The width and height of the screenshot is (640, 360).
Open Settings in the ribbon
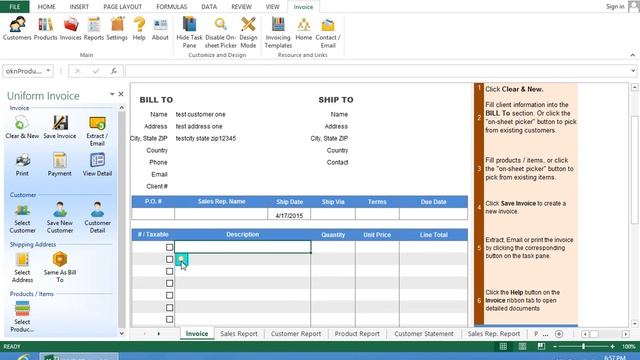(117, 29)
